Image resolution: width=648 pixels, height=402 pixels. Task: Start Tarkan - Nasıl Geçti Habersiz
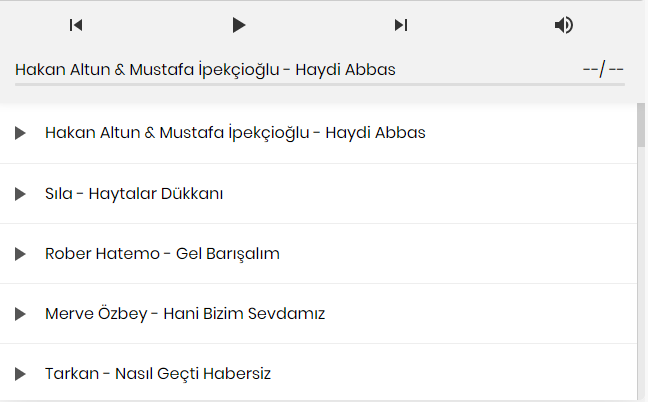158,374
